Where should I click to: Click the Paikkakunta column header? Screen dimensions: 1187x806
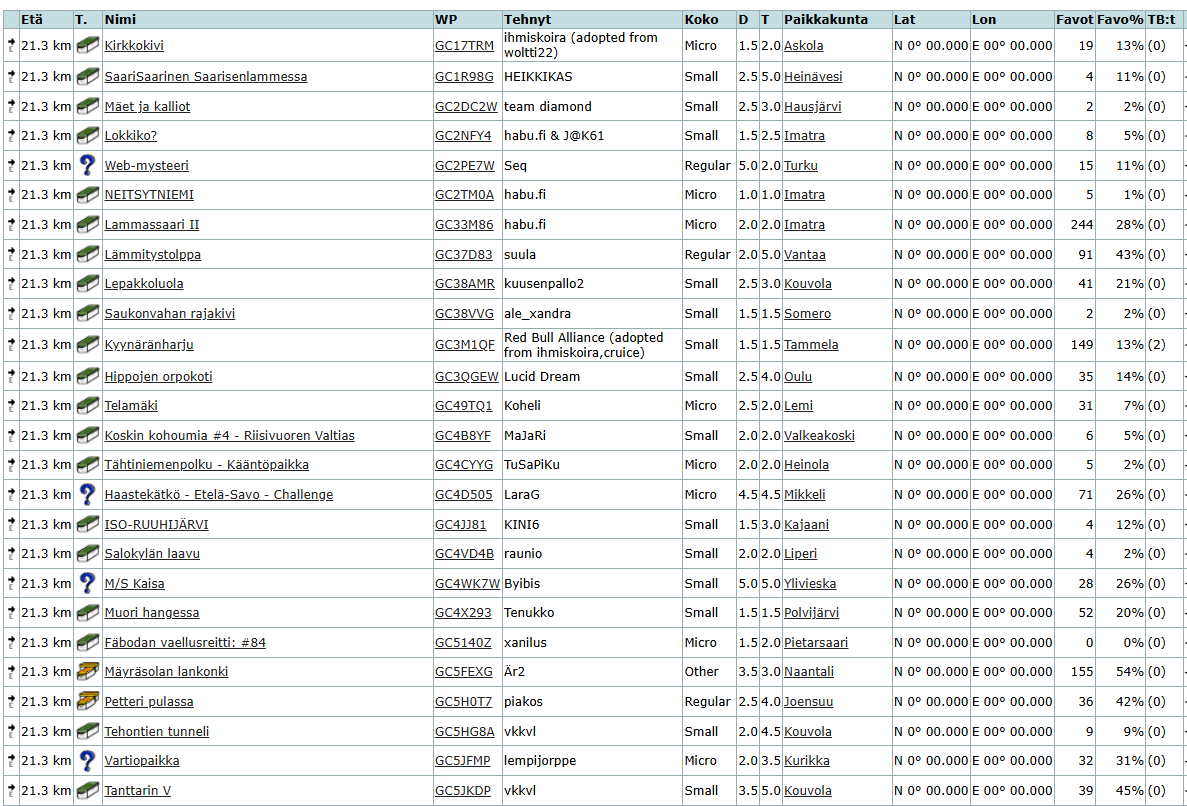pos(825,19)
